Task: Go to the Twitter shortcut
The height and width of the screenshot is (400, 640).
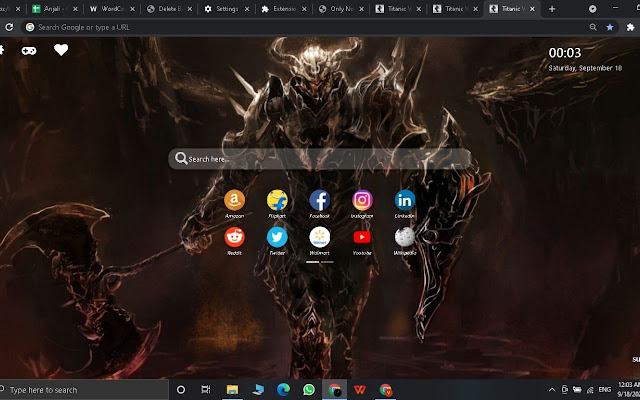Action: tap(277, 237)
